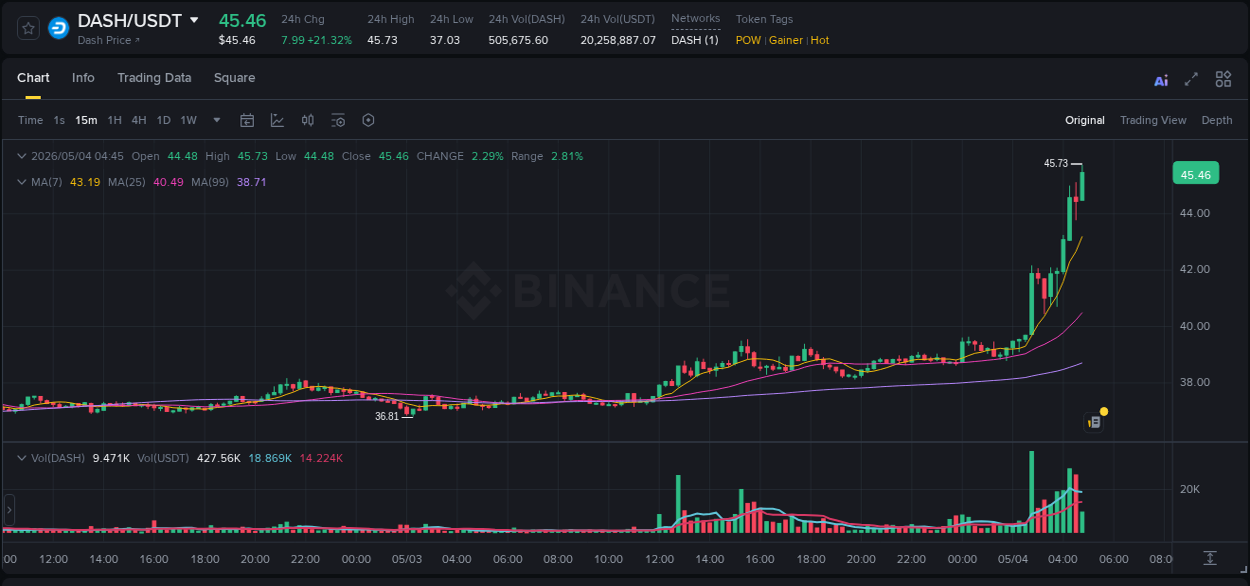Select the Original chart view
The image size is (1250, 586).
coord(1085,120)
